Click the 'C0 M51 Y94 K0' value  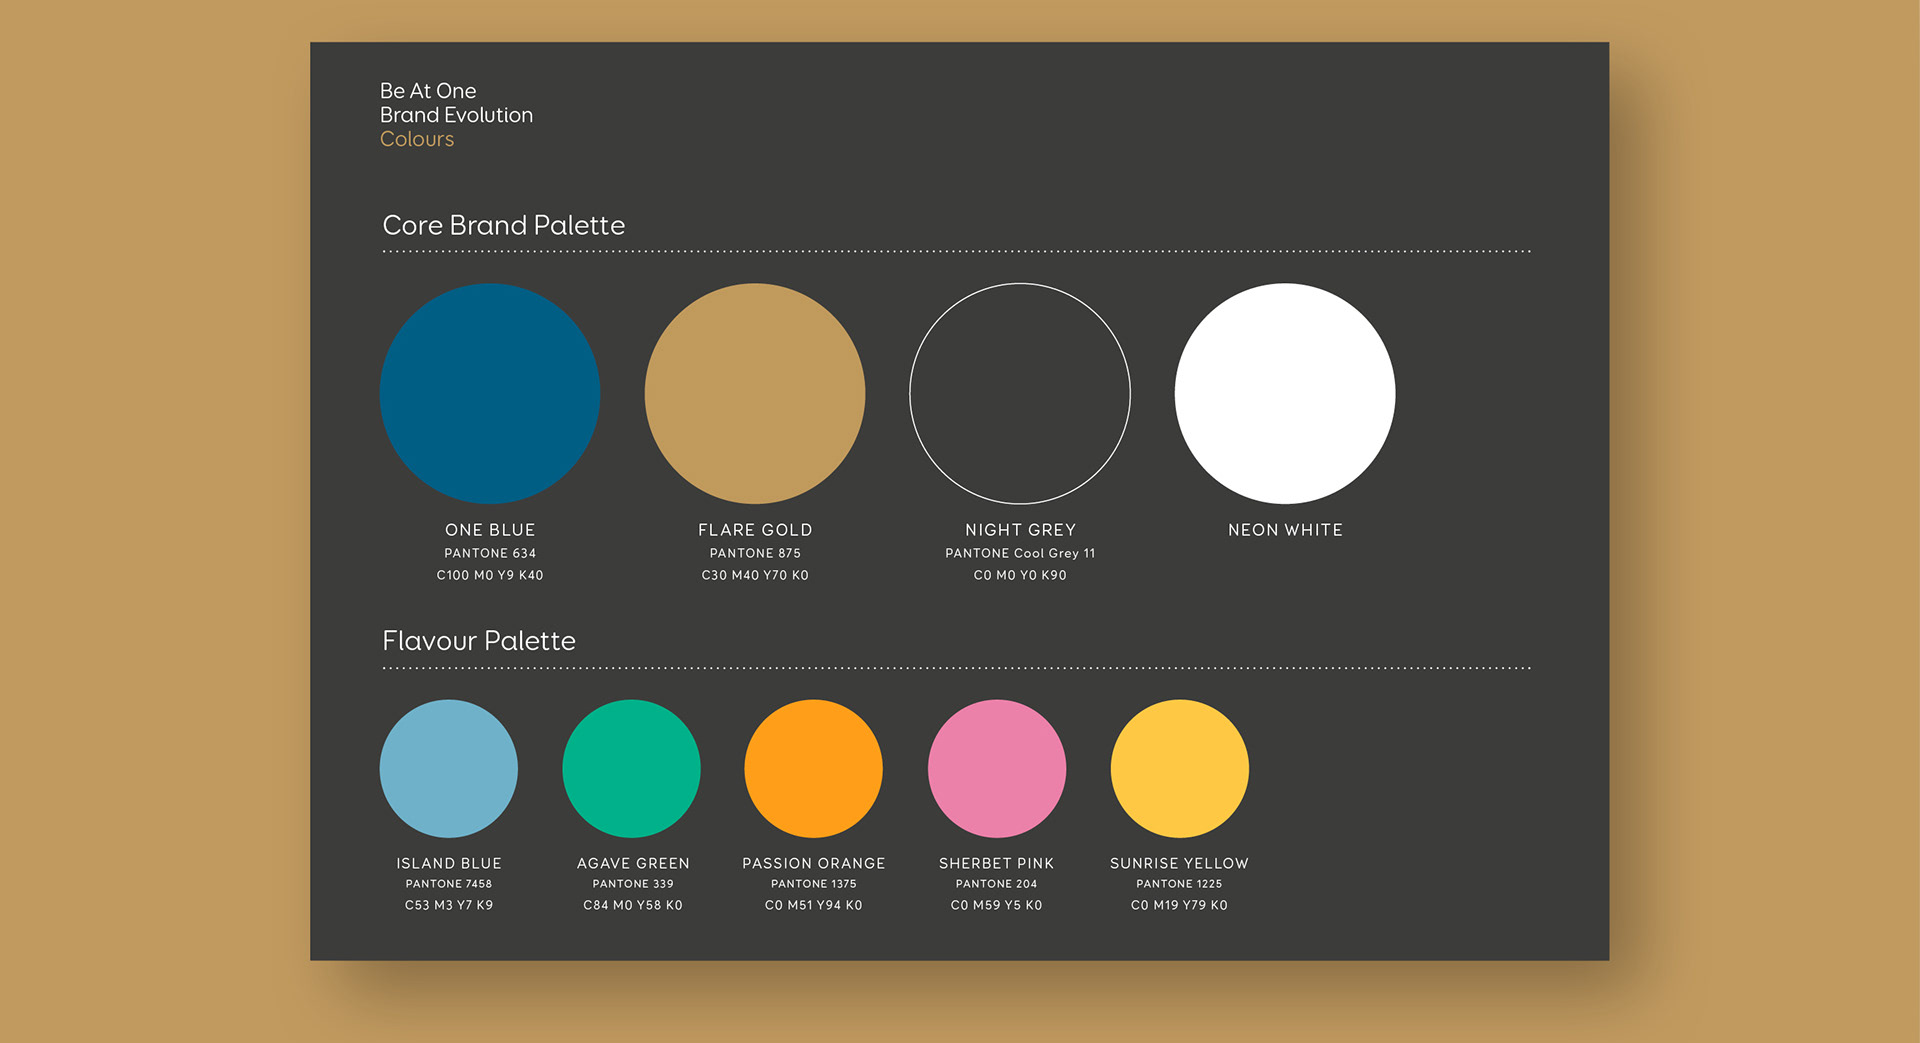(x=814, y=905)
